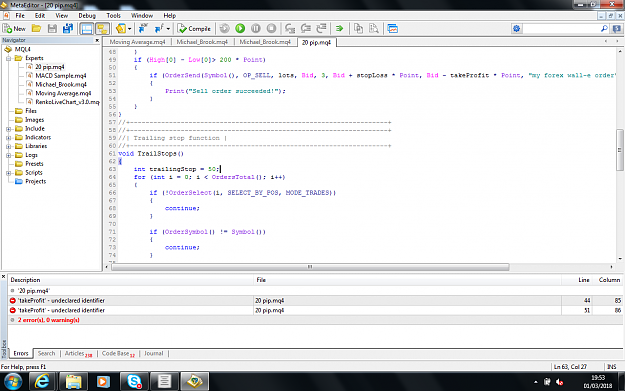This screenshot has width=625, height=391.
Task: Click the magnifier search icon
Action: [604, 29]
